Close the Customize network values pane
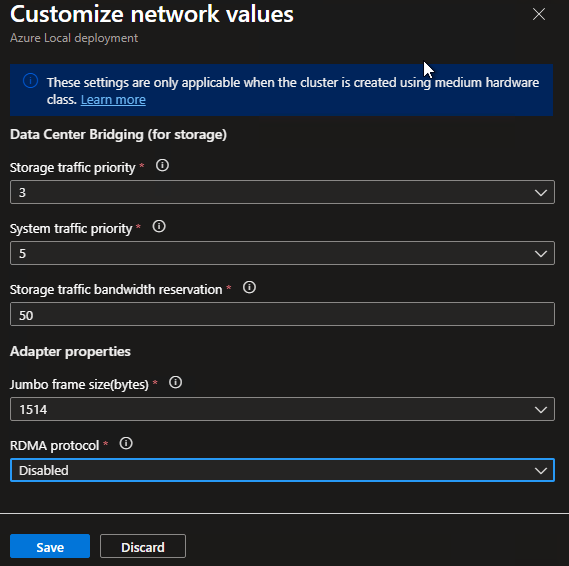Screen dimensions: 569x566 click(539, 14)
